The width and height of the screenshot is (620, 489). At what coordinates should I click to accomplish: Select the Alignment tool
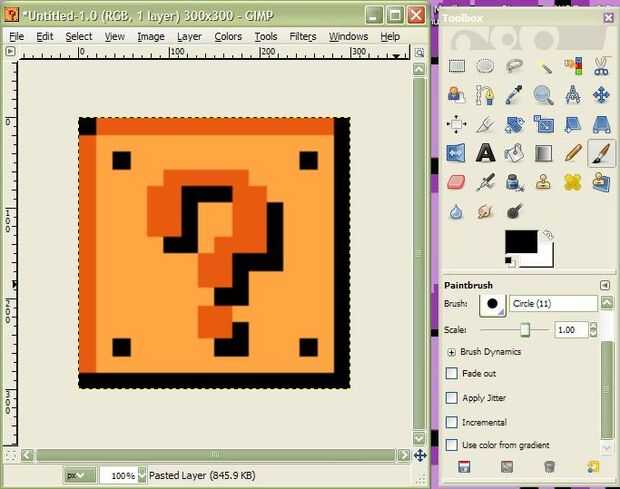[x=456, y=124]
